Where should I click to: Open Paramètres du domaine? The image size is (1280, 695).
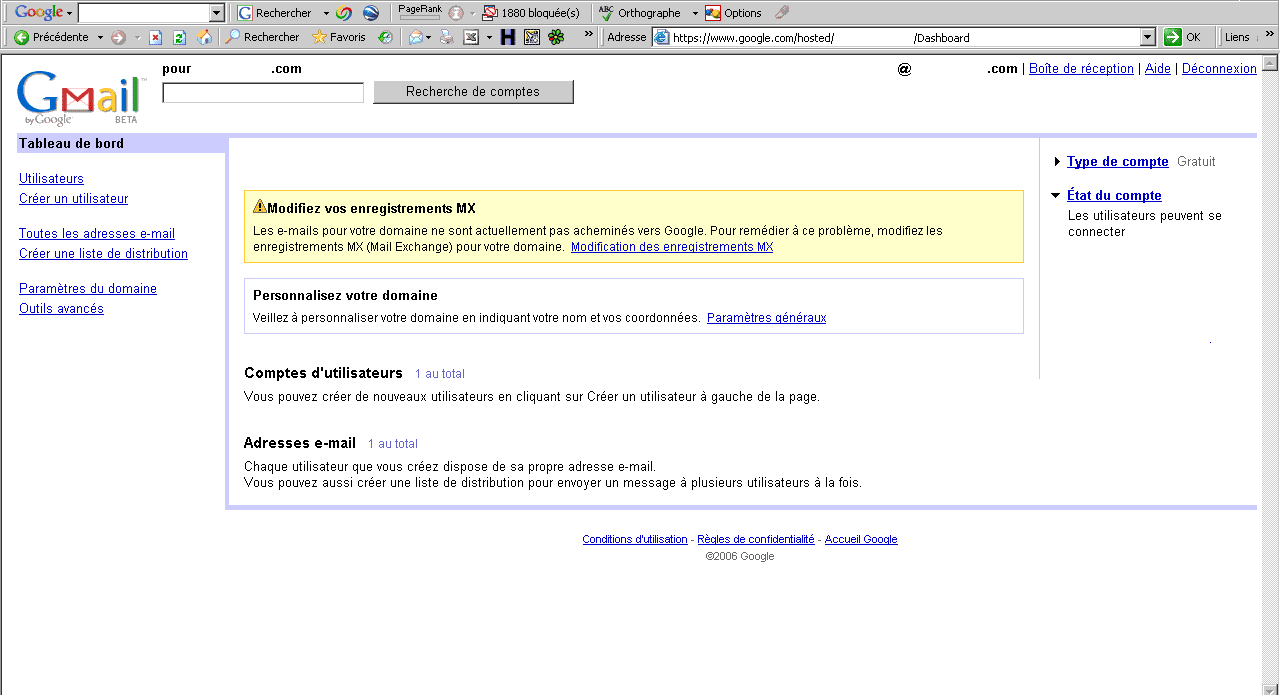88,289
